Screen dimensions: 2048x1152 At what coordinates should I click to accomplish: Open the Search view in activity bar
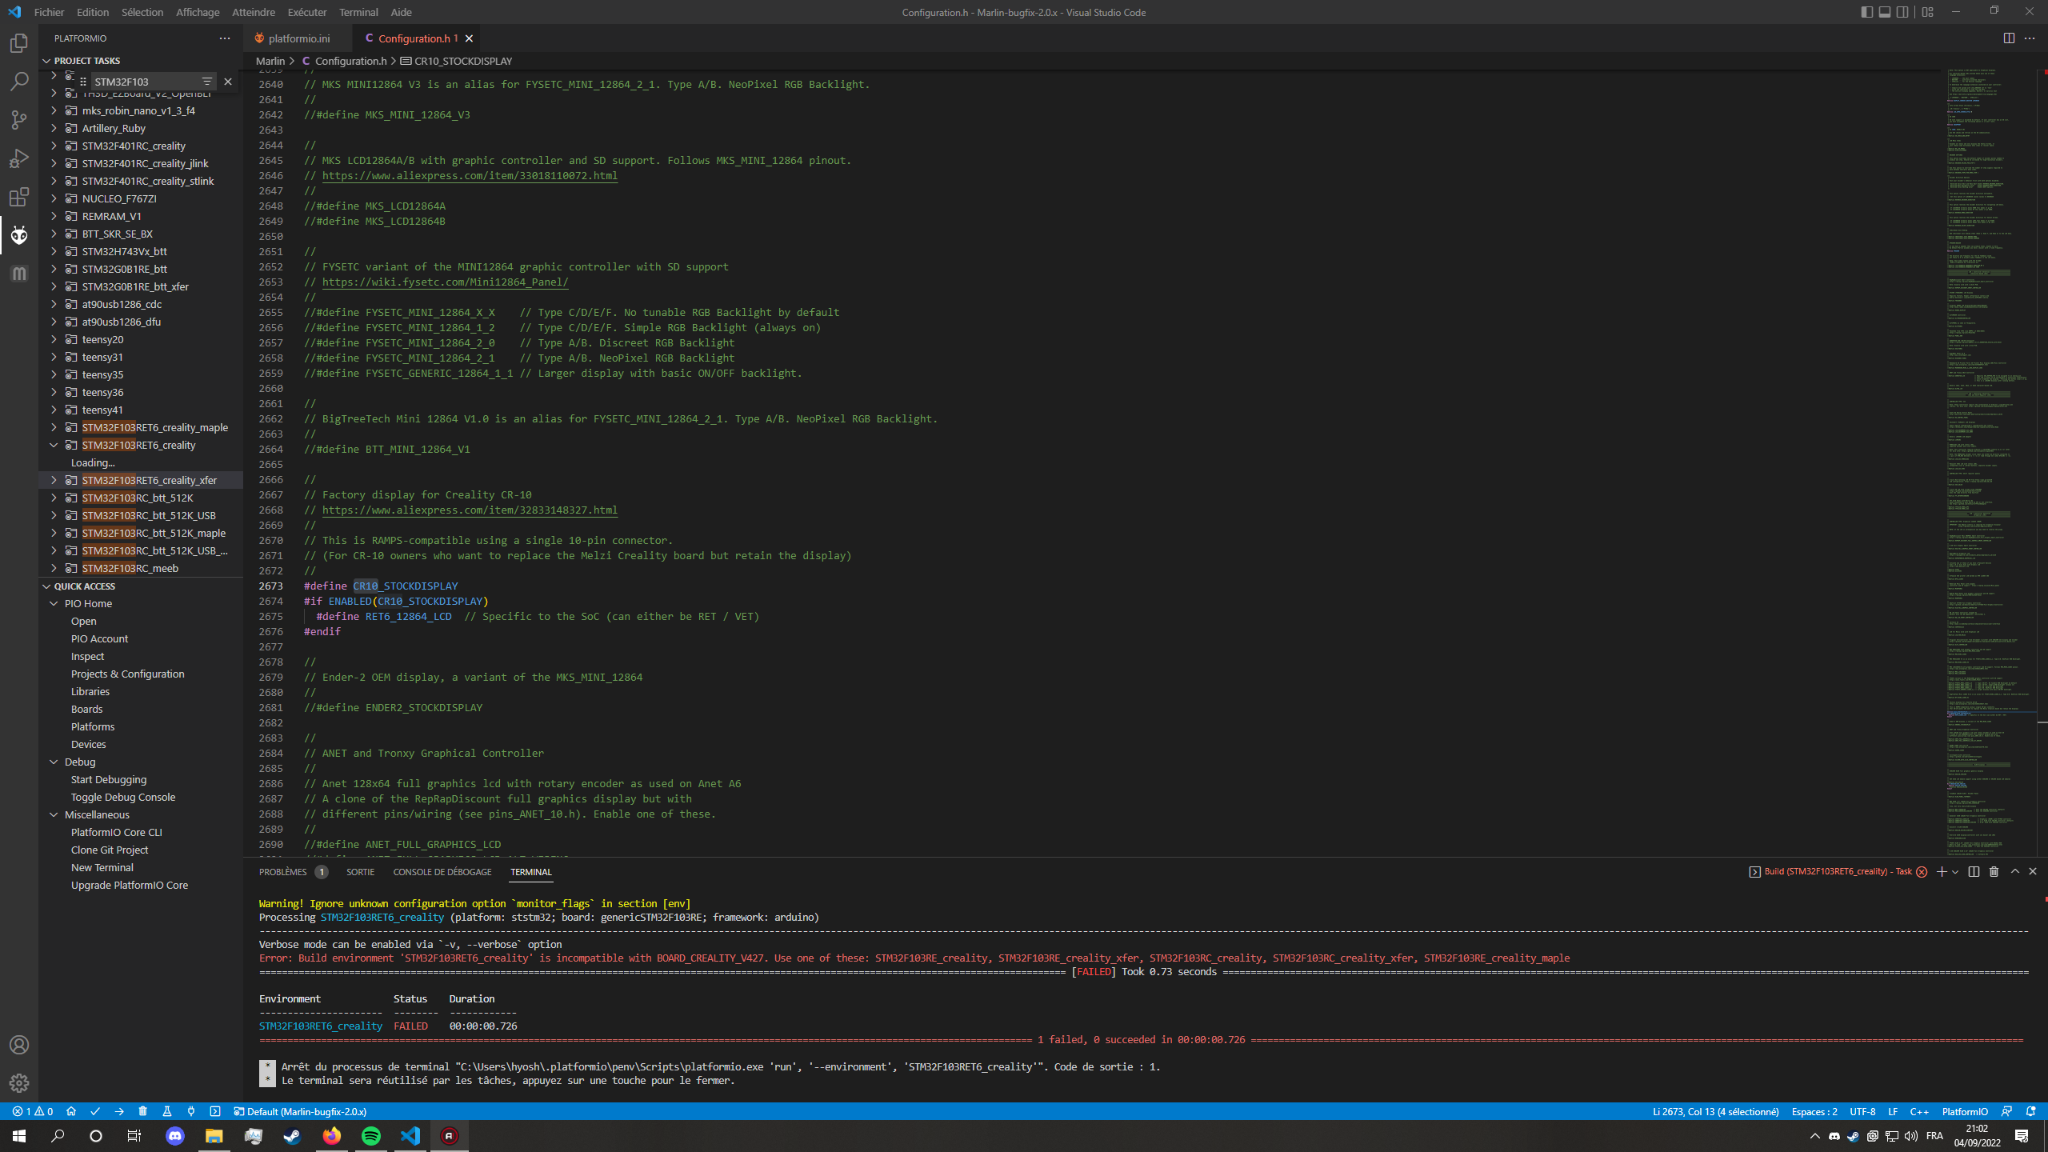pyautogui.click(x=19, y=81)
